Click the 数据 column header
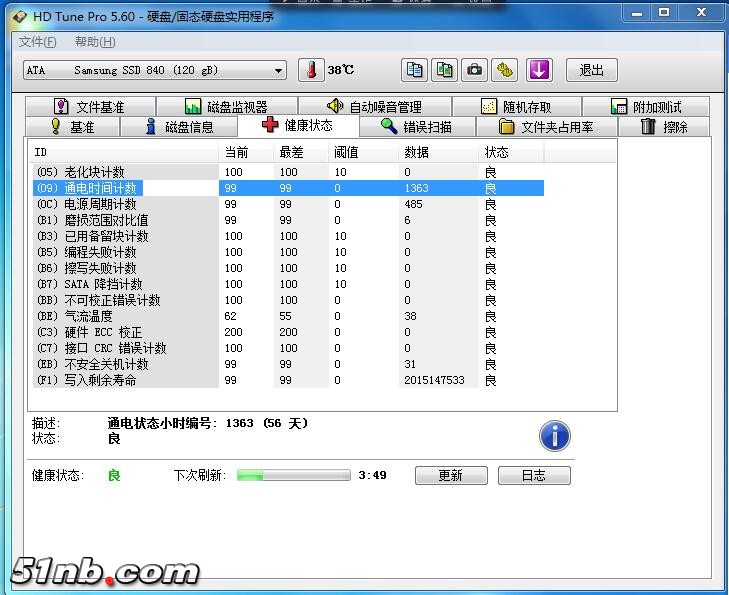Image resolution: width=729 pixels, height=595 pixels. point(417,152)
